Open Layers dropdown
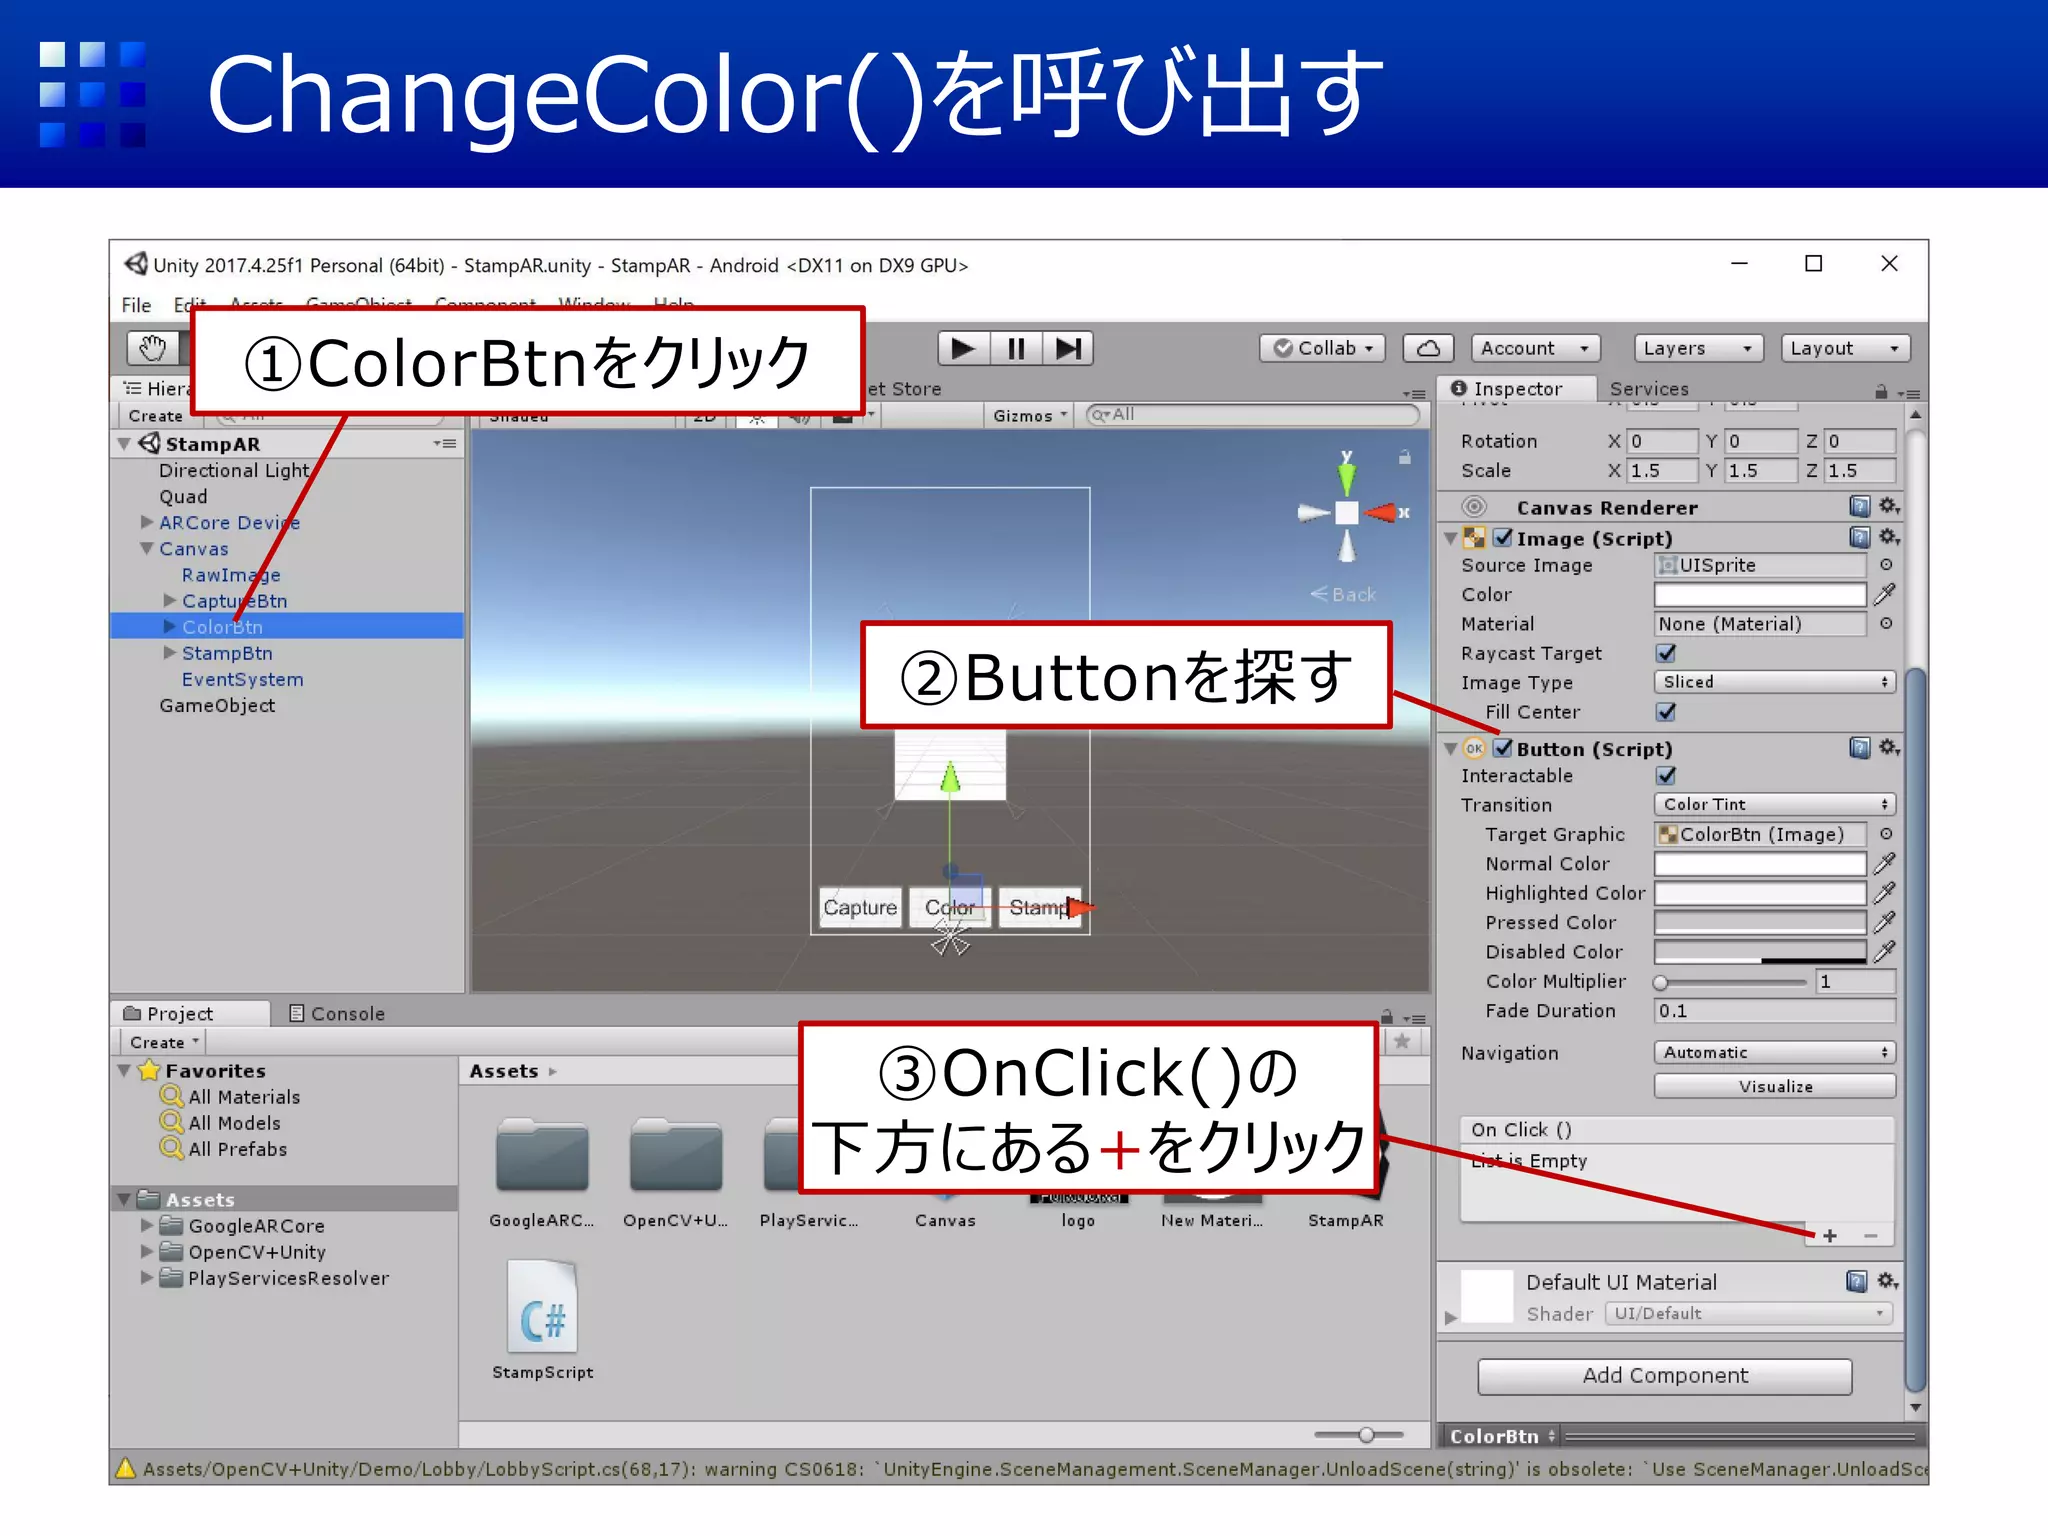This screenshot has width=2048, height=1536. click(1698, 348)
